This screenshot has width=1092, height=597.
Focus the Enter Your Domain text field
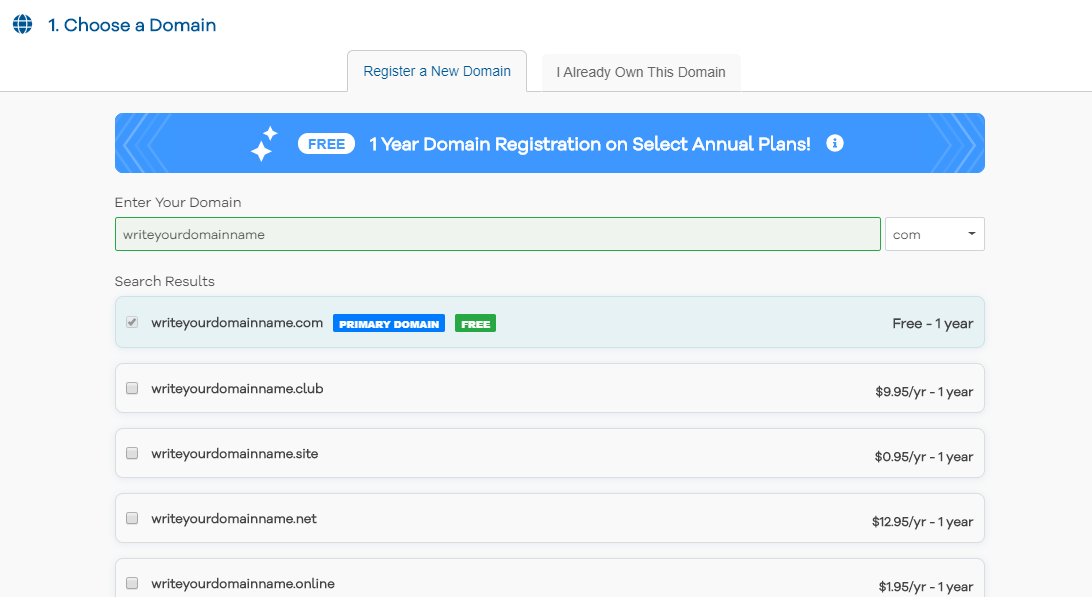pyautogui.click(x=497, y=234)
